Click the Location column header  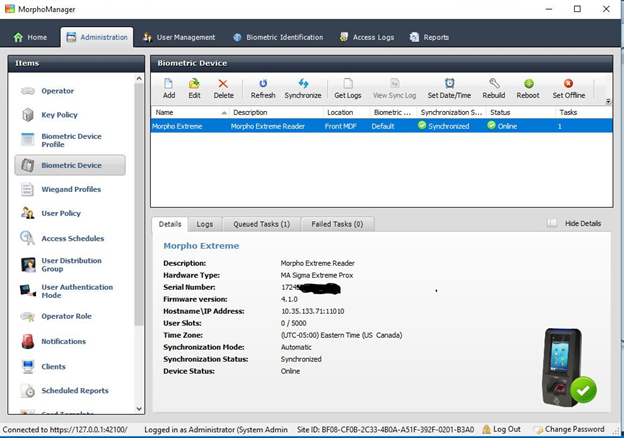(x=347, y=113)
